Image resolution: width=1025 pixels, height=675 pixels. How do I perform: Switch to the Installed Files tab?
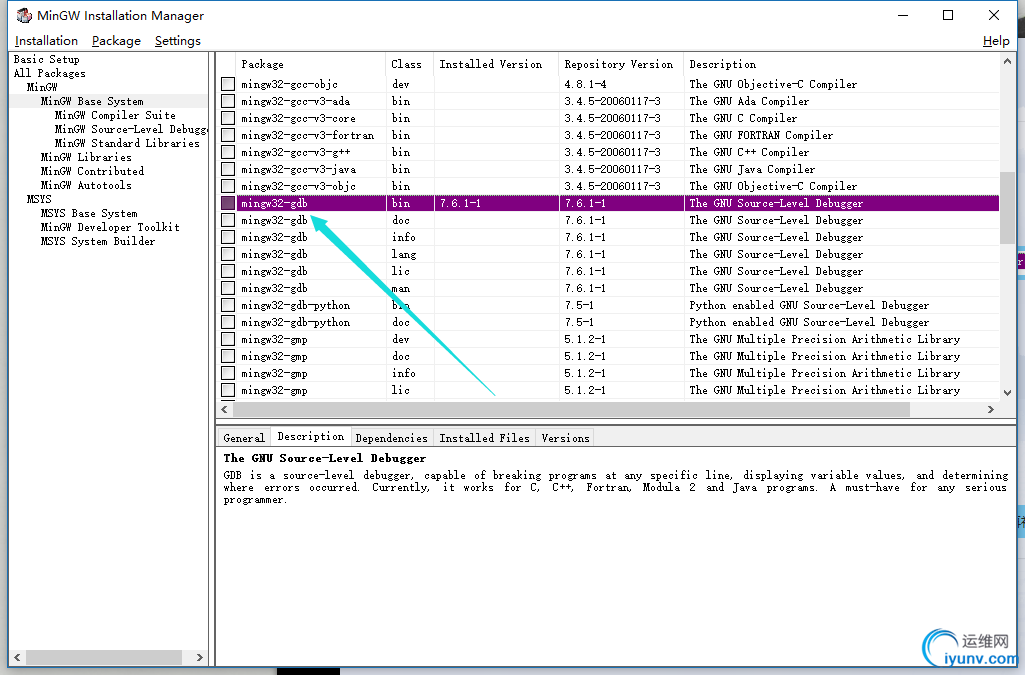tap(484, 438)
